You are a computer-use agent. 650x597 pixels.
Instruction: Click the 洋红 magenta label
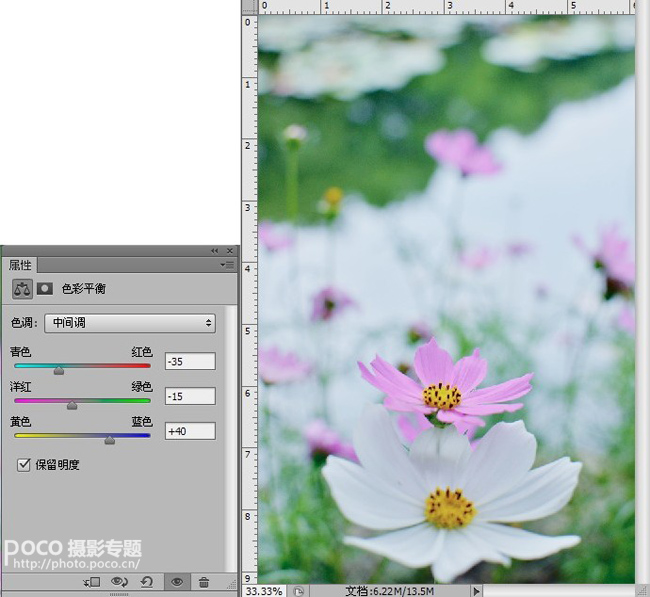20,387
